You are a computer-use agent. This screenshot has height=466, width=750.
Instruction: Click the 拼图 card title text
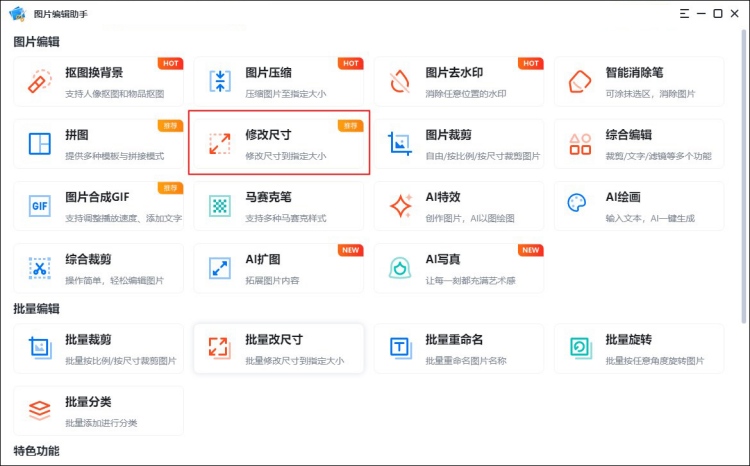tap(77, 135)
